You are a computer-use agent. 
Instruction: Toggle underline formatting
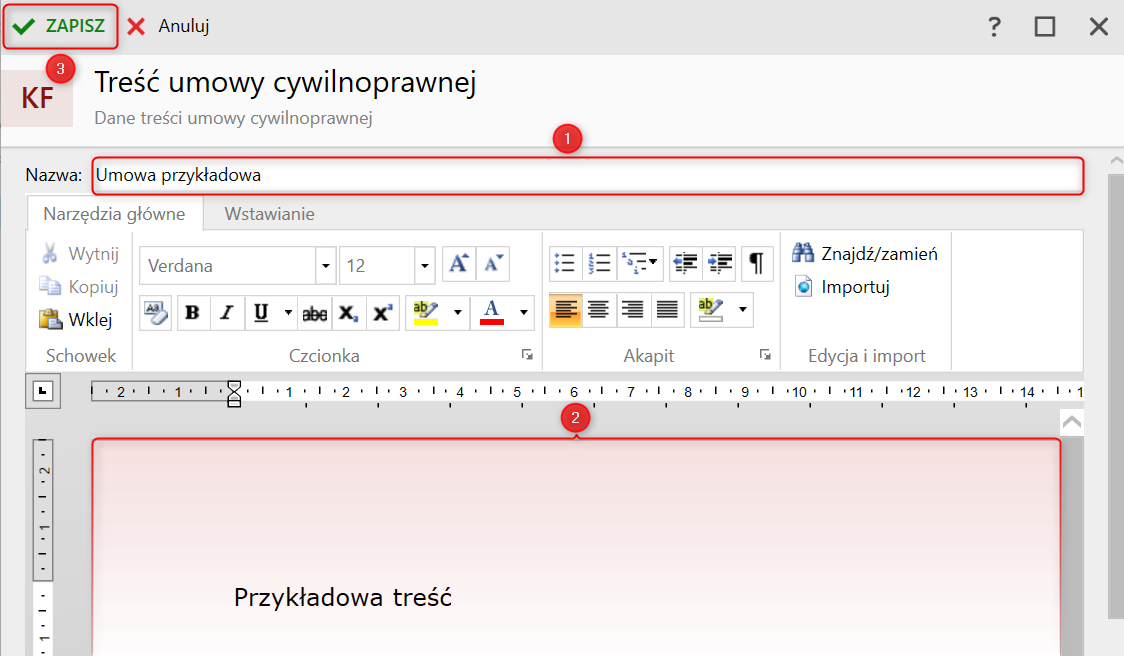261,313
